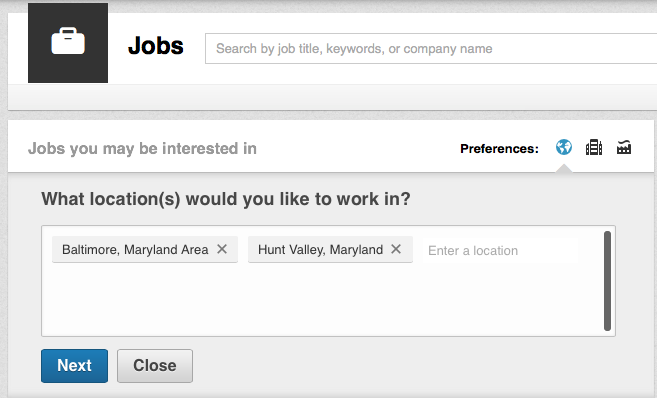Remove the Baltimore, Maryland Area tag
This screenshot has height=398, width=657.
click(222, 249)
